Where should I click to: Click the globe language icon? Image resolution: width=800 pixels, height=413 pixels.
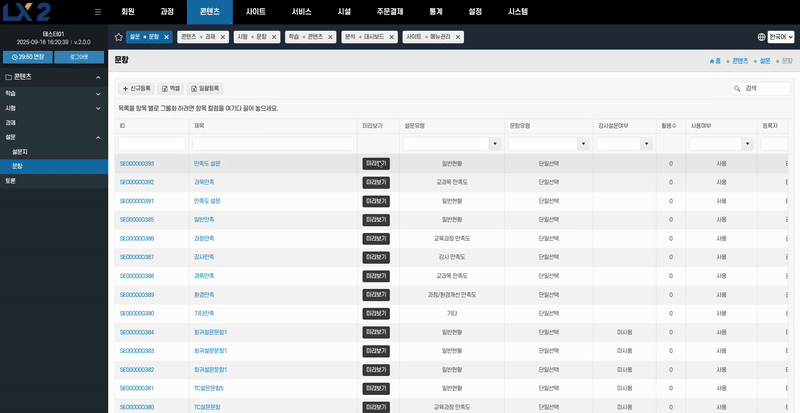[x=761, y=36]
